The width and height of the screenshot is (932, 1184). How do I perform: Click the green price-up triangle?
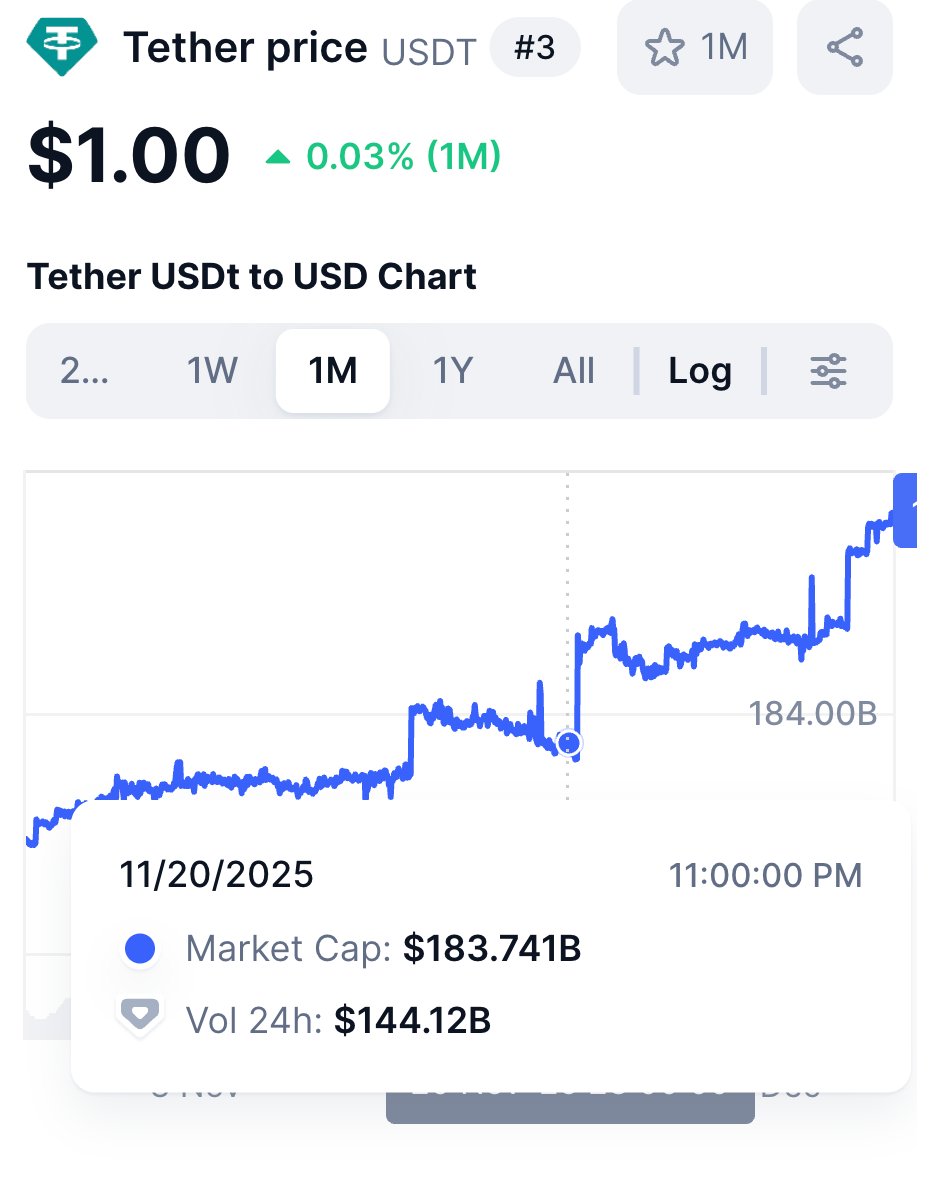278,157
